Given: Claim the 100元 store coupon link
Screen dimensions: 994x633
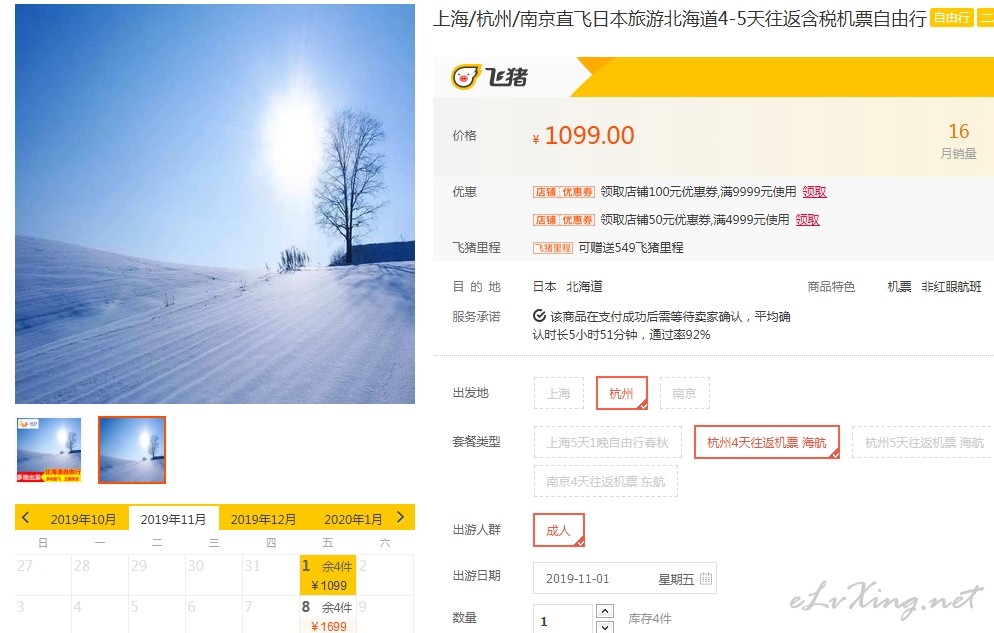Looking at the screenshot, I should (815, 192).
